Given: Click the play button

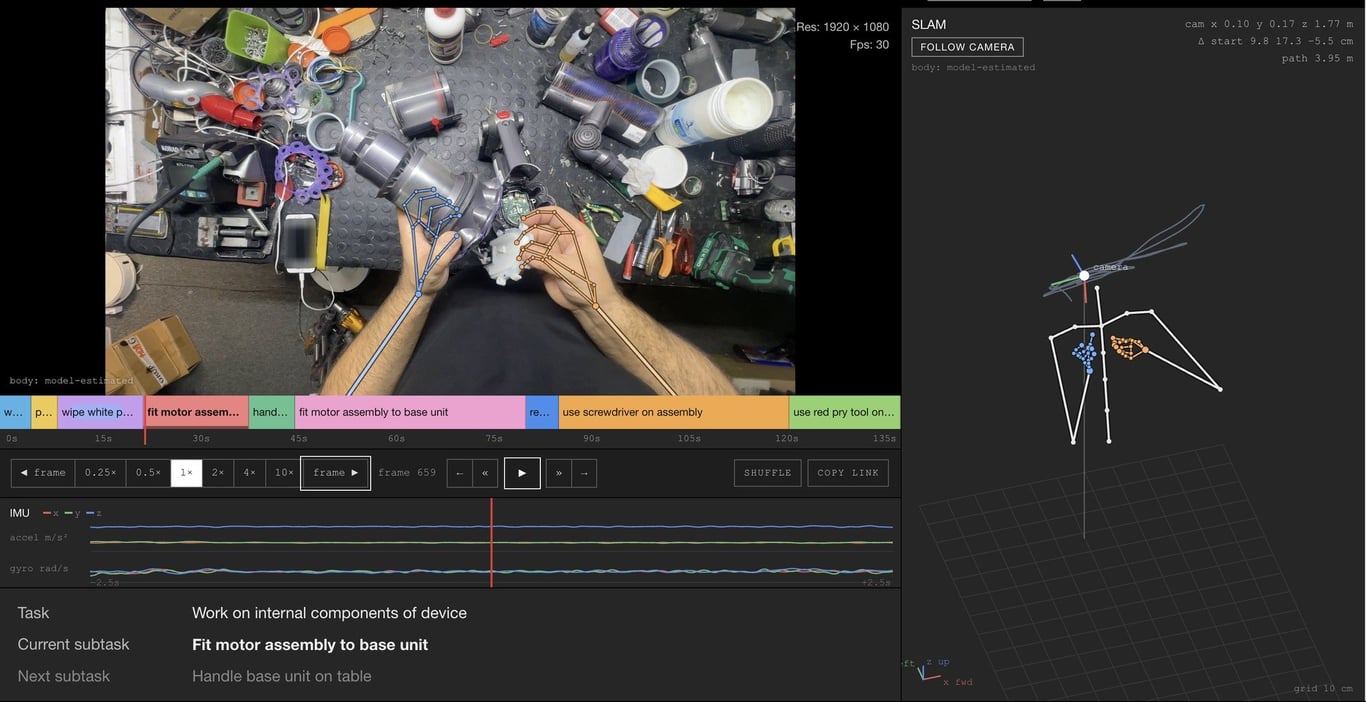Looking at the screenshot, I should coord(522,473).
